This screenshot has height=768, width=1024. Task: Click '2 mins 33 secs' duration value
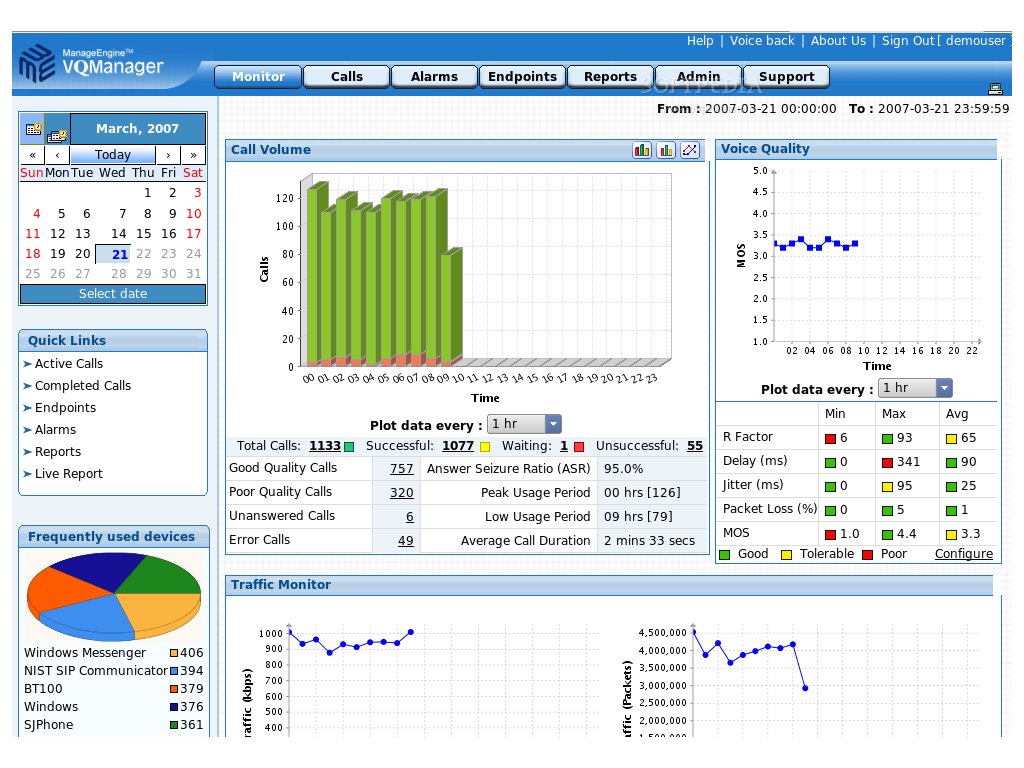pos(649,541)
